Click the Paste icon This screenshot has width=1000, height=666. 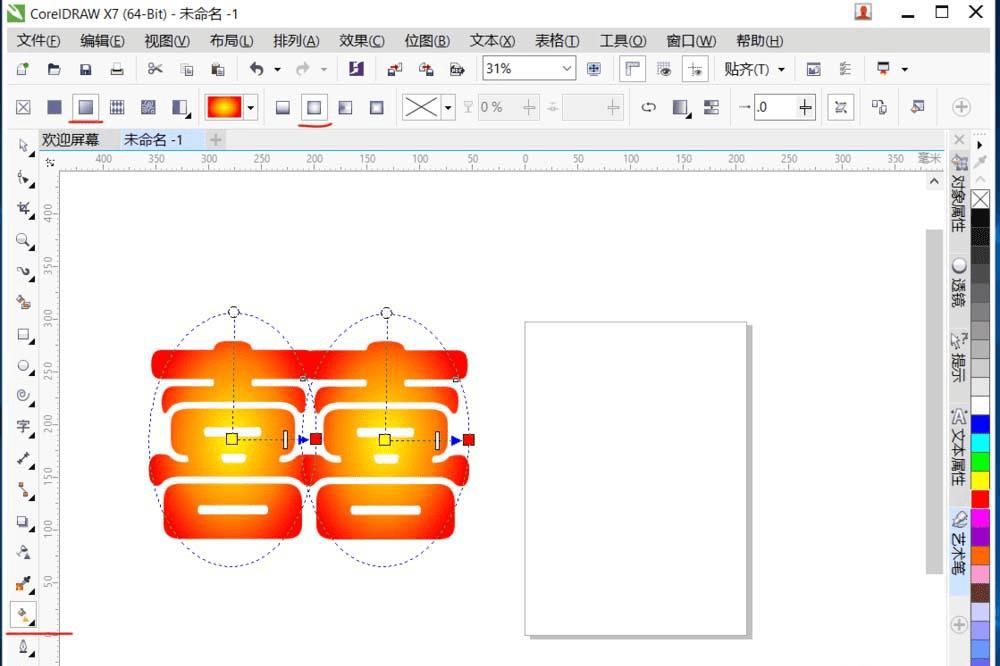point(217,69)
